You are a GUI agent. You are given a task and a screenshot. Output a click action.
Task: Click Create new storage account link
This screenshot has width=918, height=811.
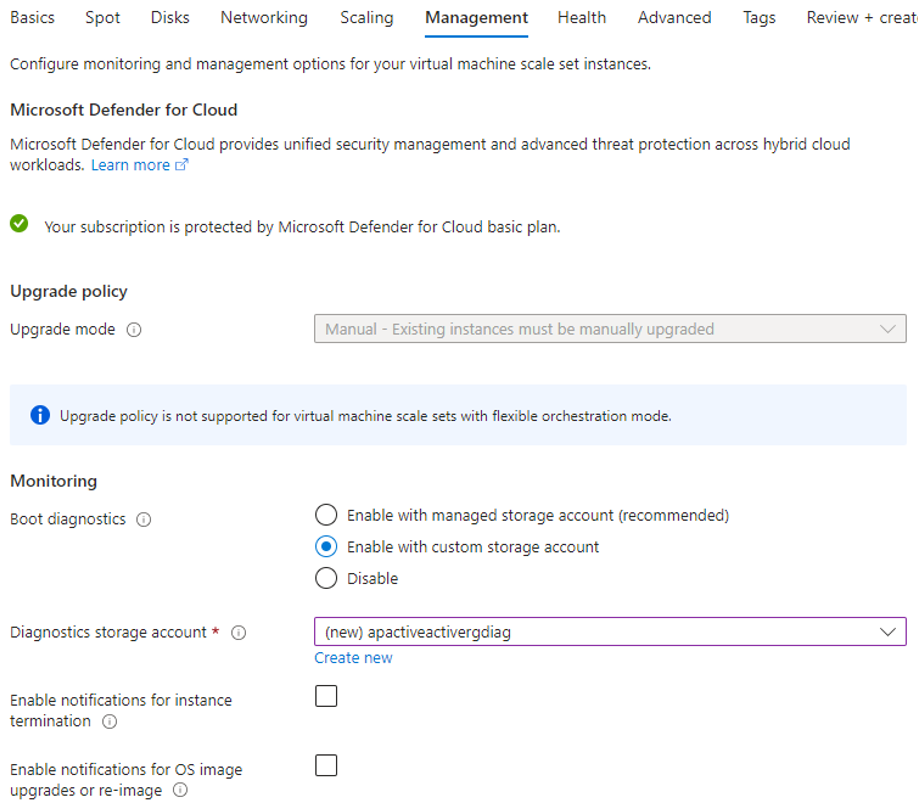click(353, 658)
